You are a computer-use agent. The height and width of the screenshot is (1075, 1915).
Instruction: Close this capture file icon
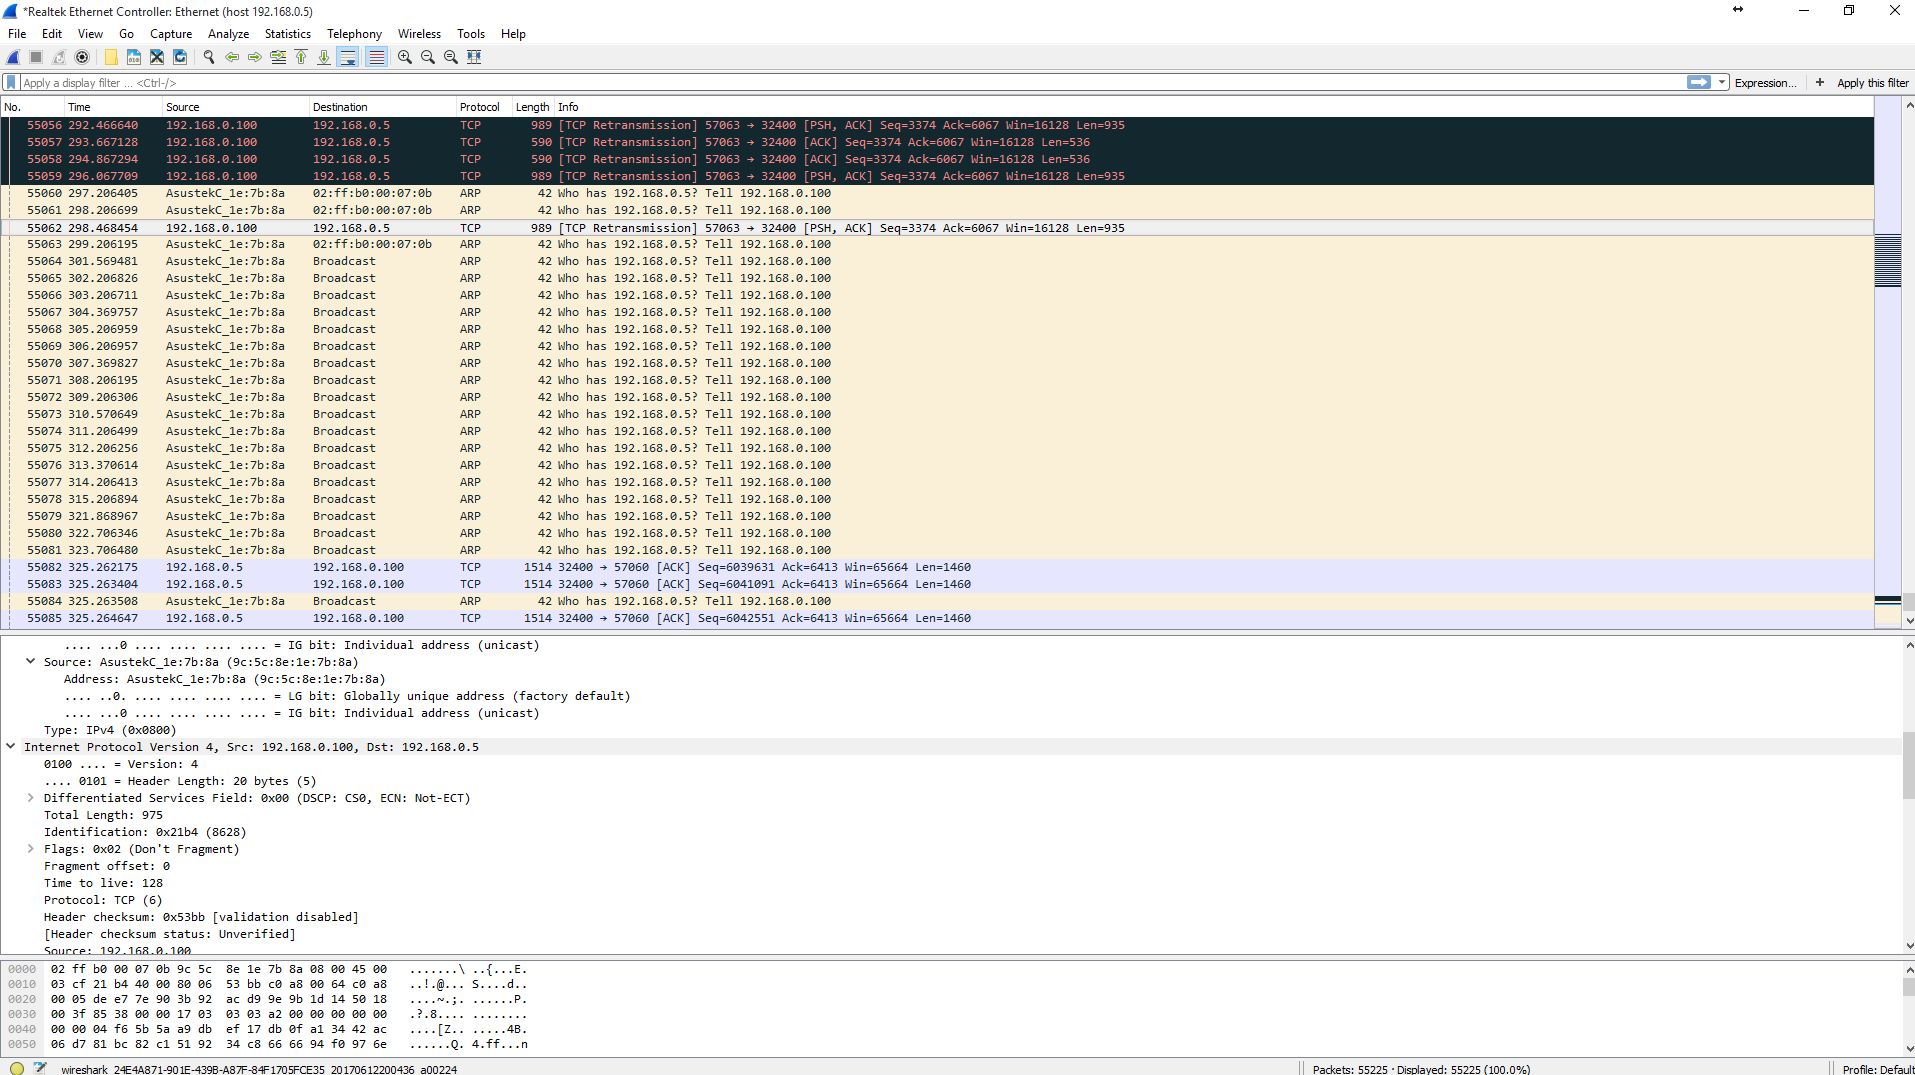coord(157,57)
